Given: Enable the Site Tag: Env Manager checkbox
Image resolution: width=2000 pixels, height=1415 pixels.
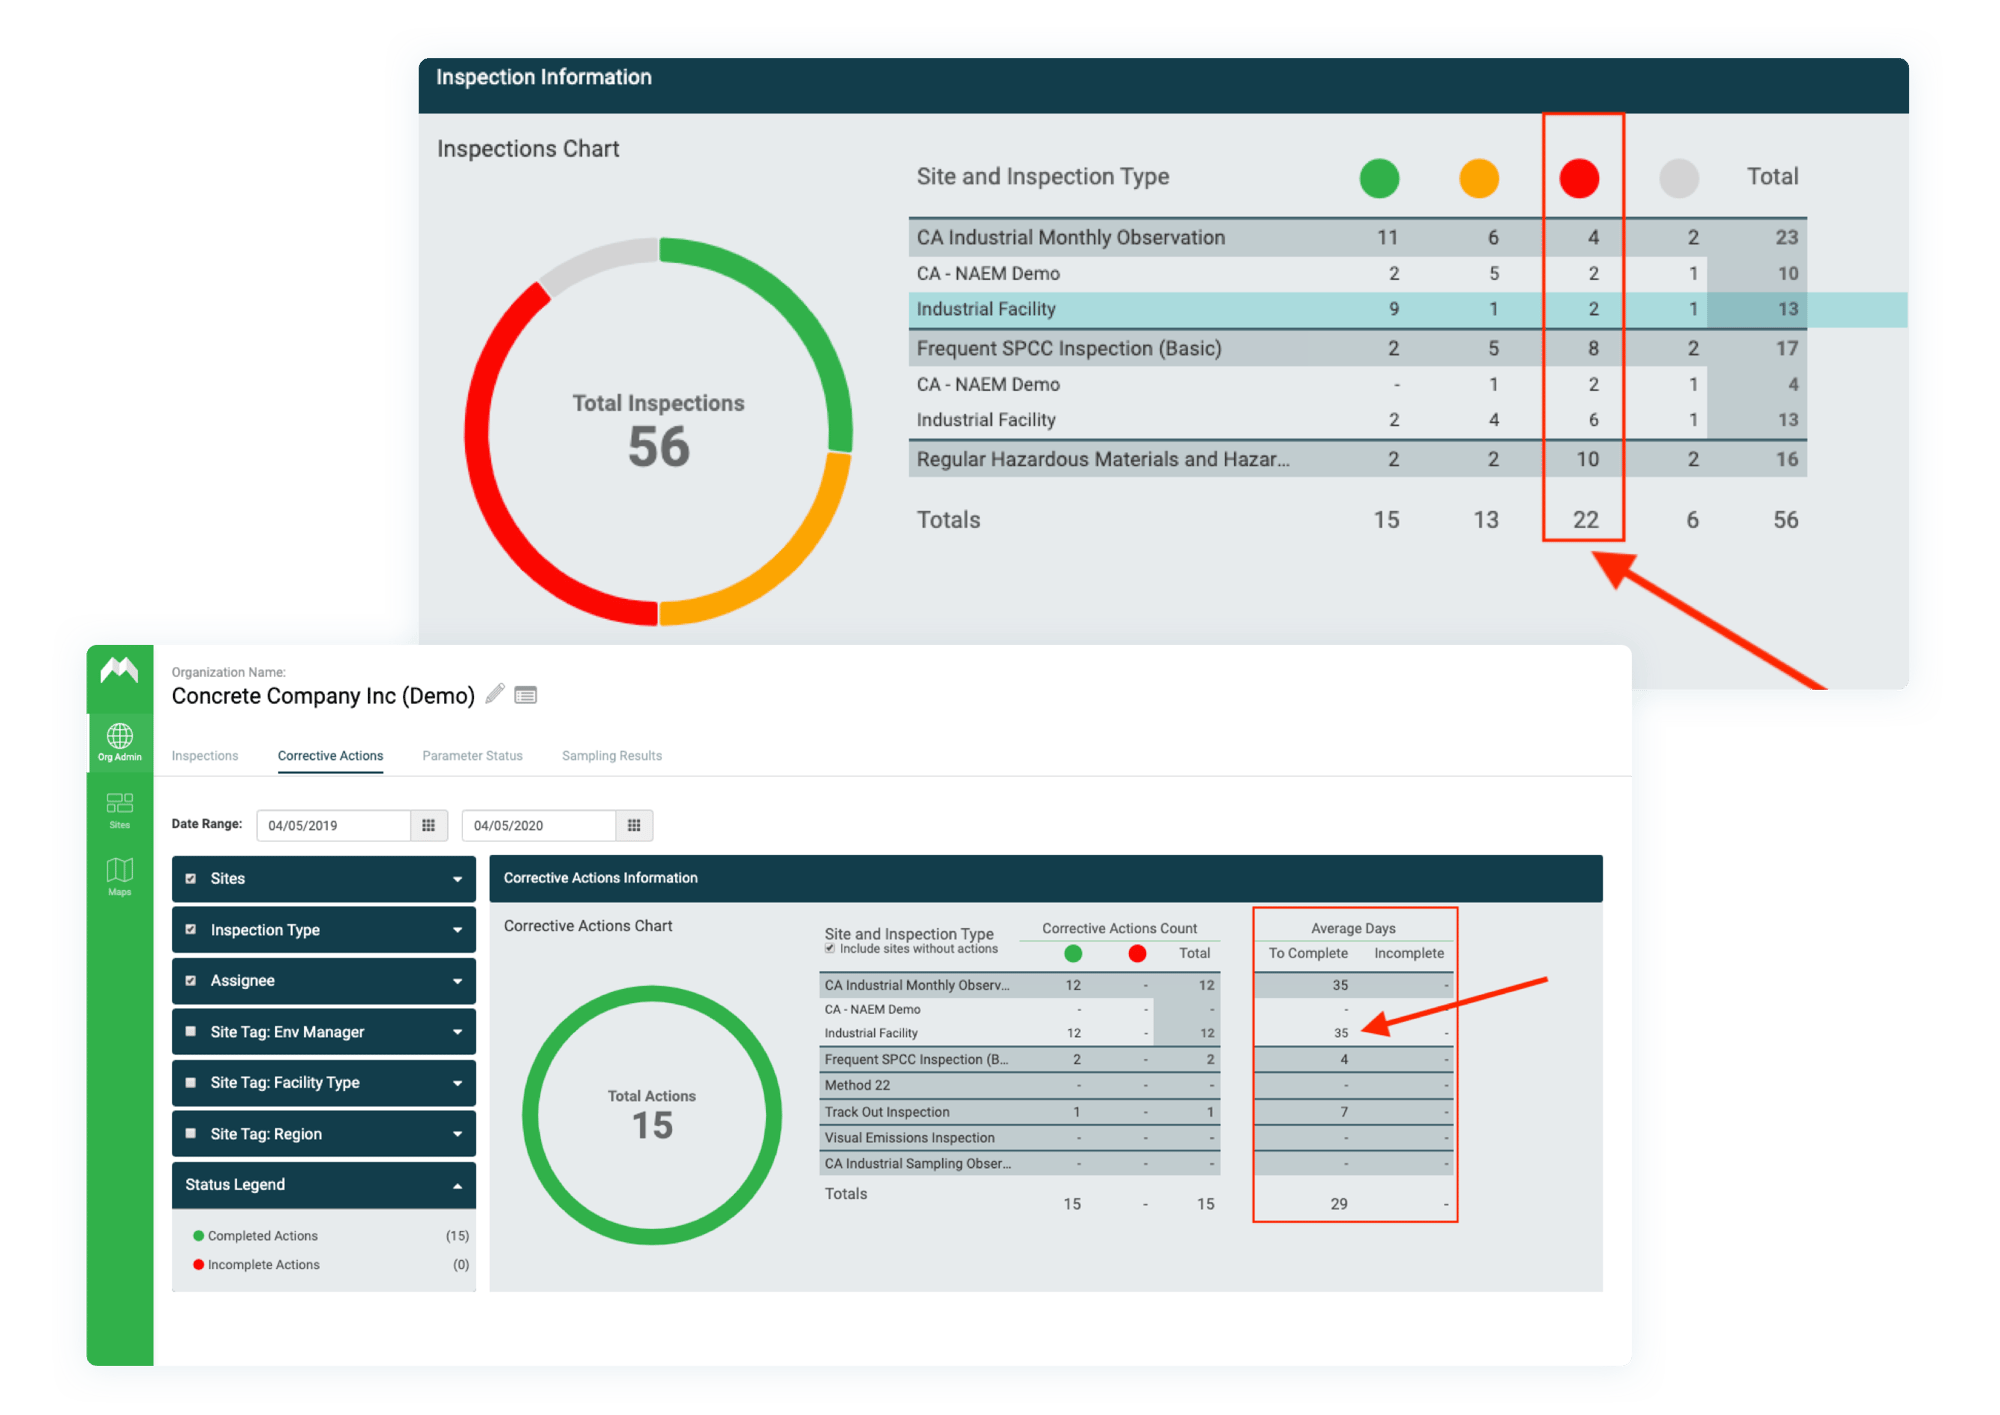Looking at the screenshot, I should 191,1031.
